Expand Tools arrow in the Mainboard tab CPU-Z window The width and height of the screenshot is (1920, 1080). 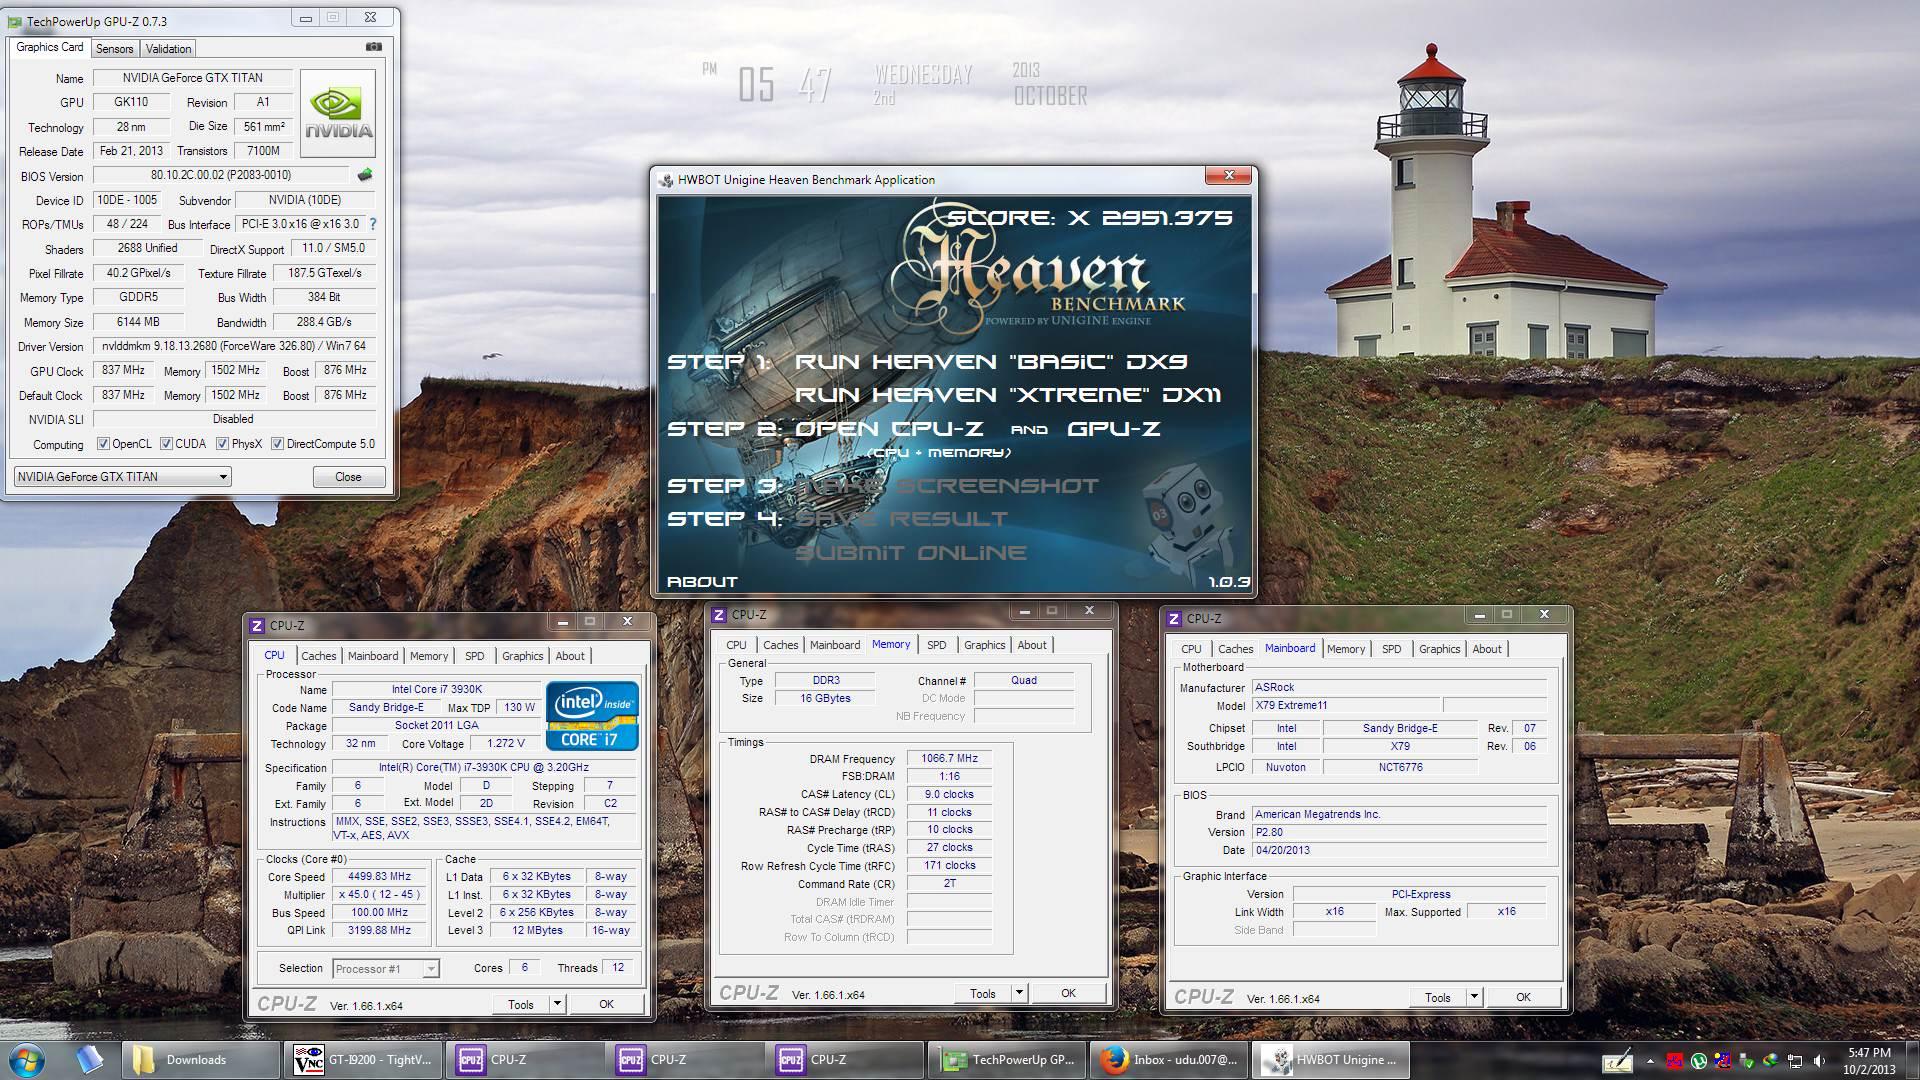click(1474, 997)
